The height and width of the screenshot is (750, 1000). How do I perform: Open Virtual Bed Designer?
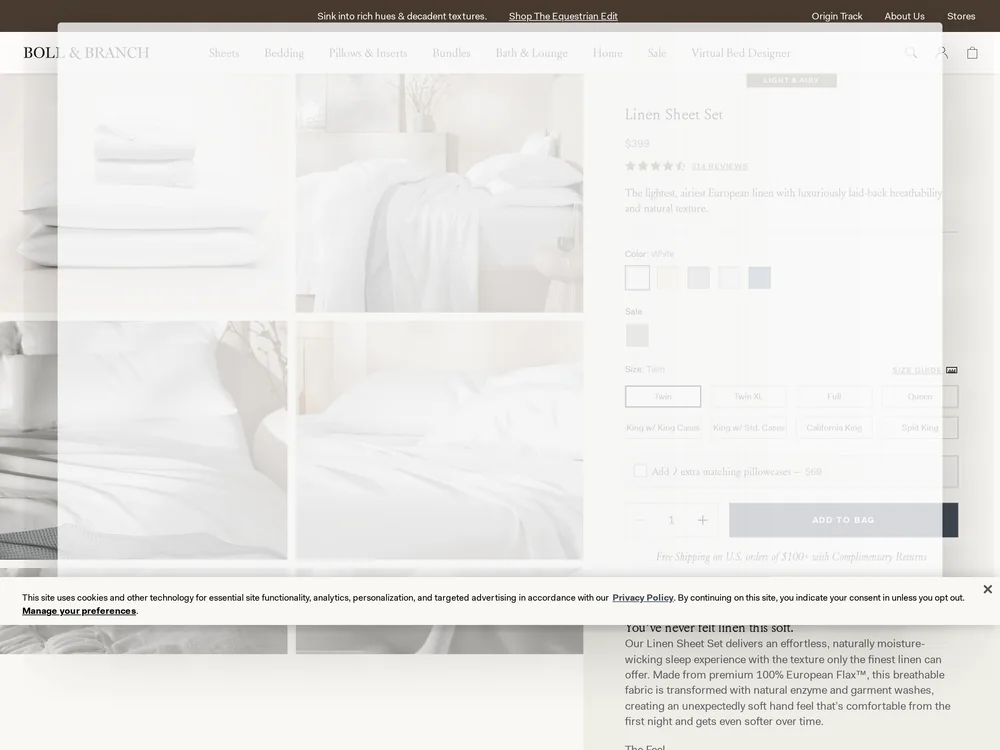[740, 53]
